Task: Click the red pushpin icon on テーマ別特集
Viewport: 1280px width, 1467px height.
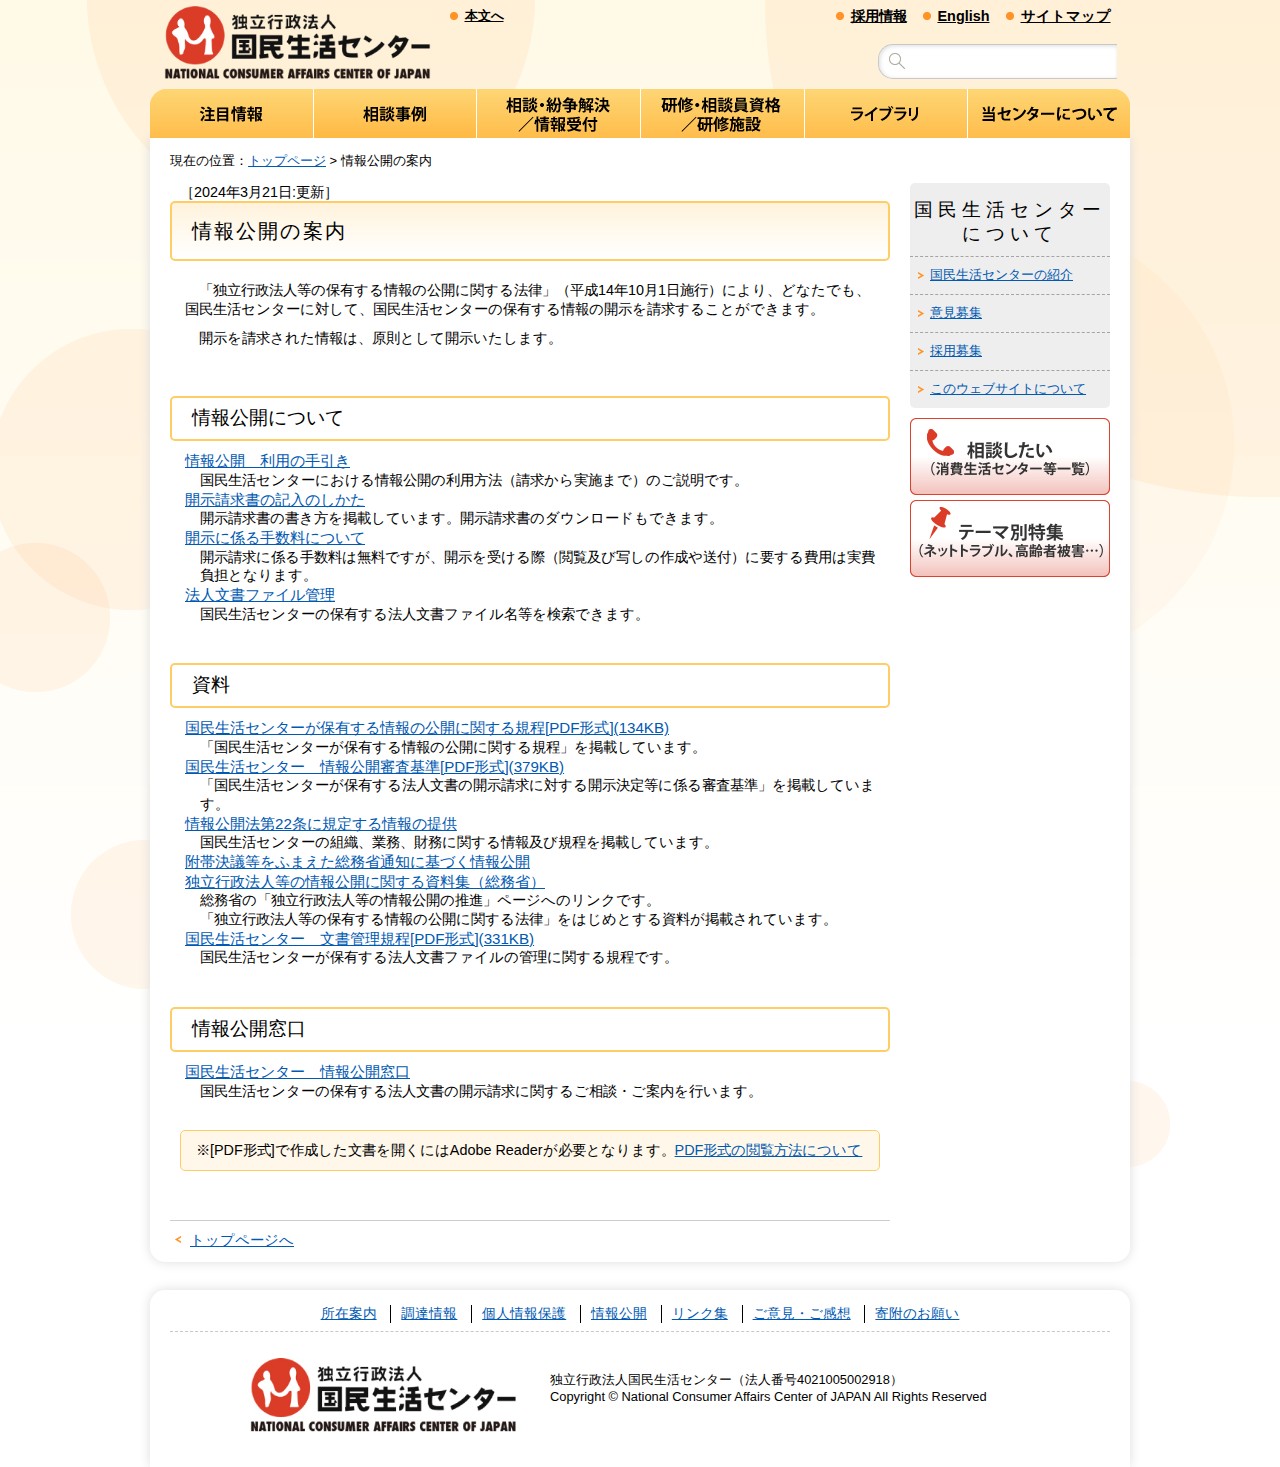Action: point(938,522)
